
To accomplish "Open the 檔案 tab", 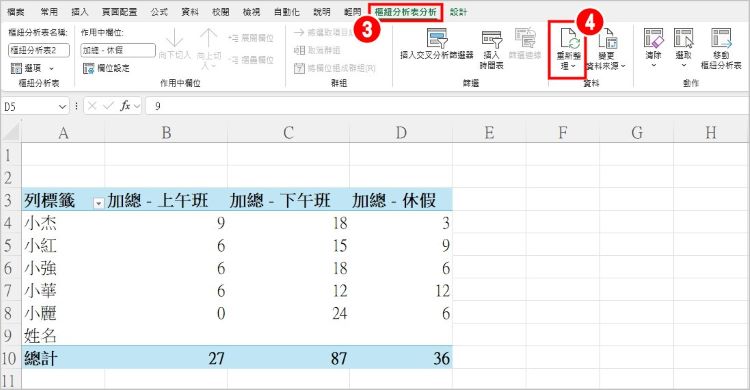I will pos(16,12).
